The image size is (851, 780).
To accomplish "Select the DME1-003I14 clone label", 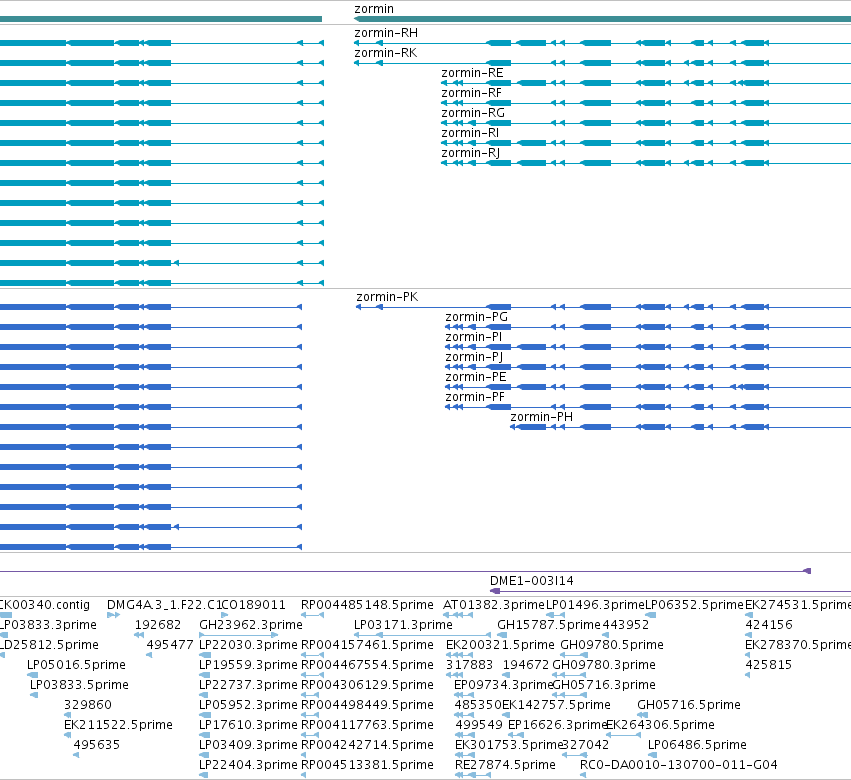I will [531, 581].
